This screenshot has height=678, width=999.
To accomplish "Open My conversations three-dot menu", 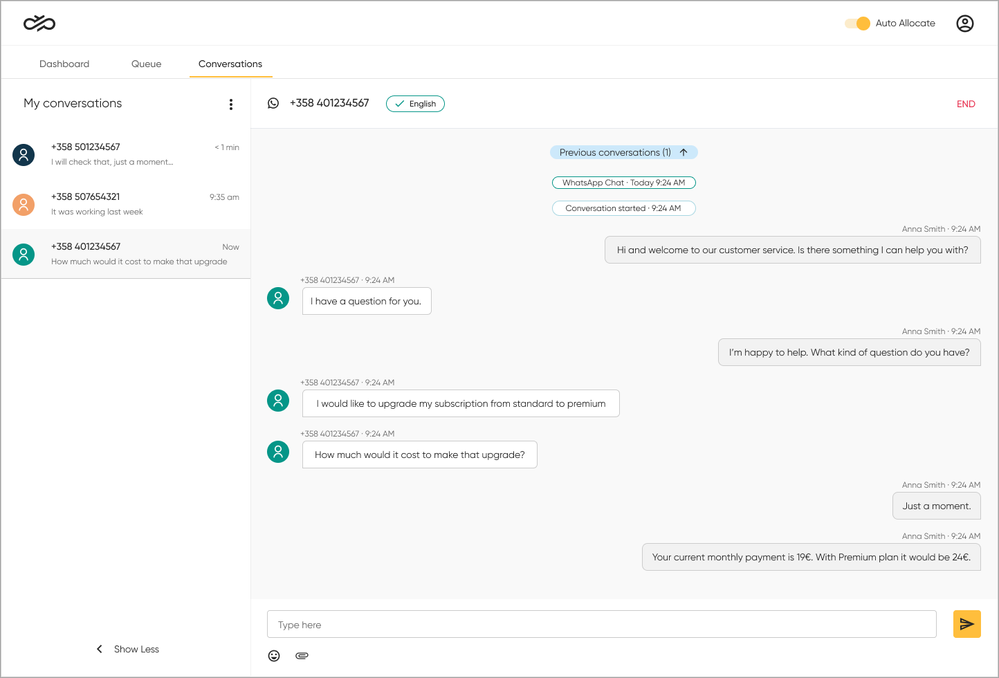I will tap(231, 104).
